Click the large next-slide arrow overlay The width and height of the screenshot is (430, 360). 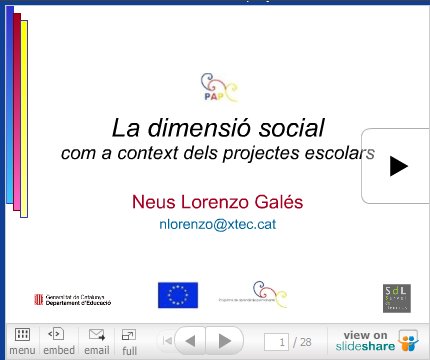(398, 166)
